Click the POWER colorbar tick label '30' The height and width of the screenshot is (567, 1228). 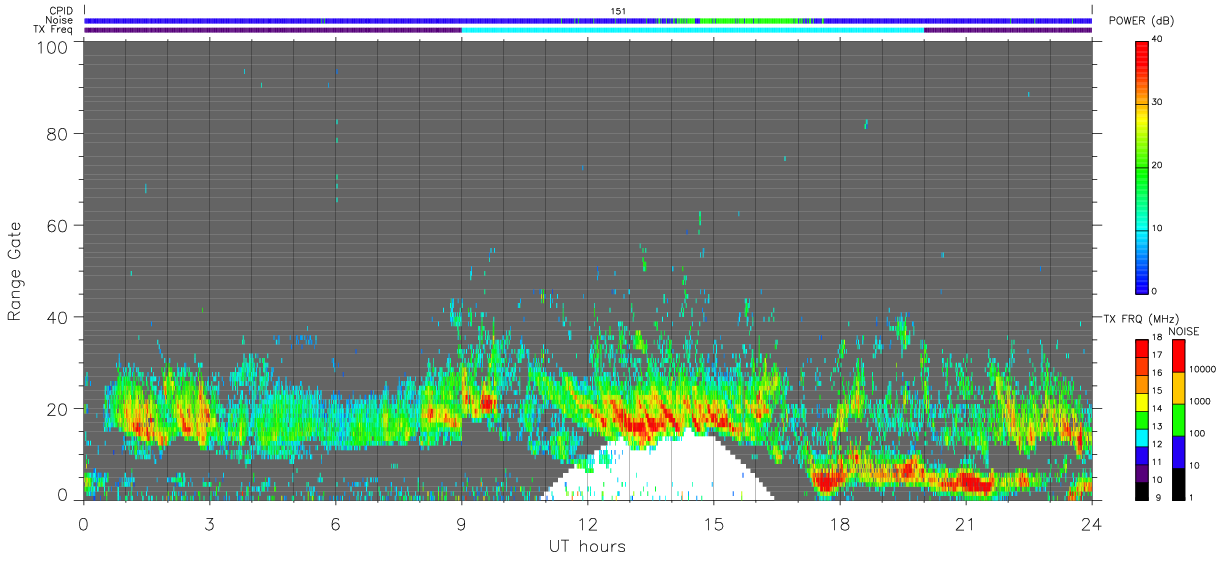tap(1157, 103)
